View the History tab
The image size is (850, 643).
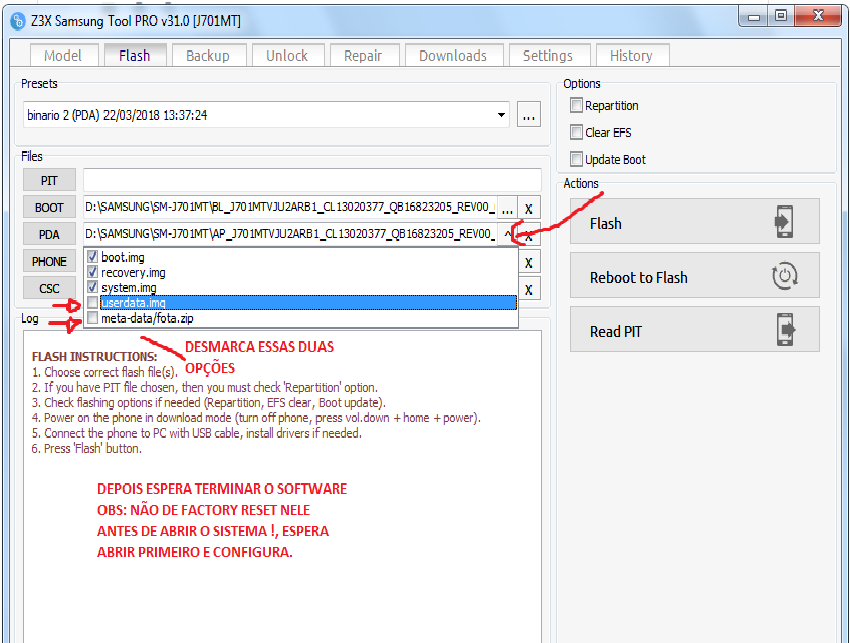coord(632,56)
